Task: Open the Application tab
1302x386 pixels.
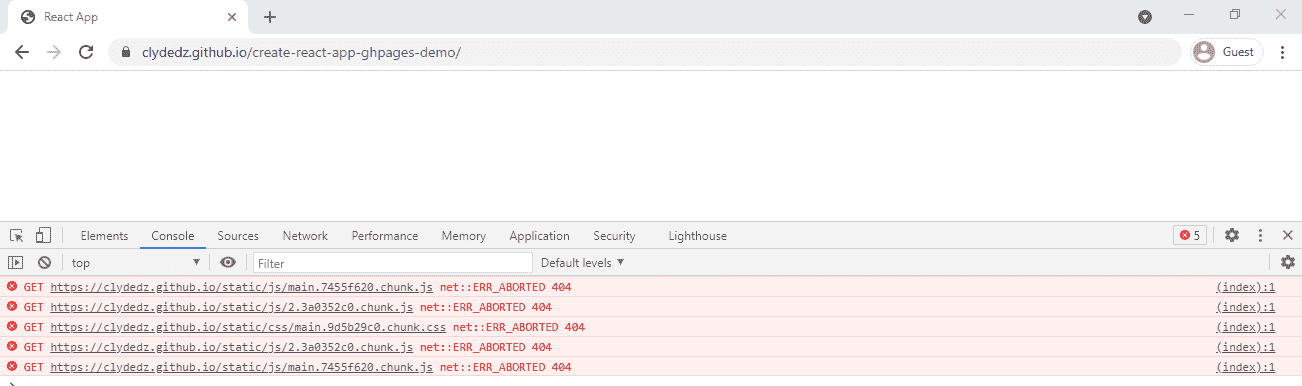Action: [539, 236]
